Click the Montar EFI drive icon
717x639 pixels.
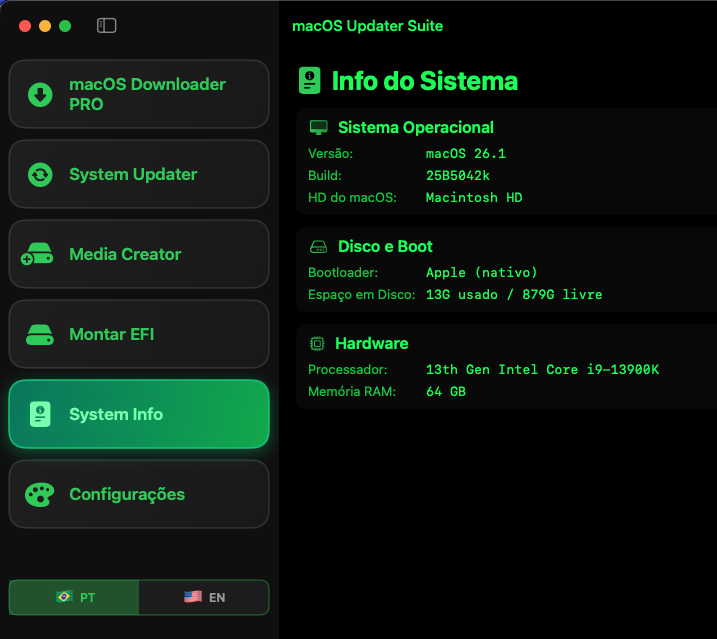pos(40,334)
